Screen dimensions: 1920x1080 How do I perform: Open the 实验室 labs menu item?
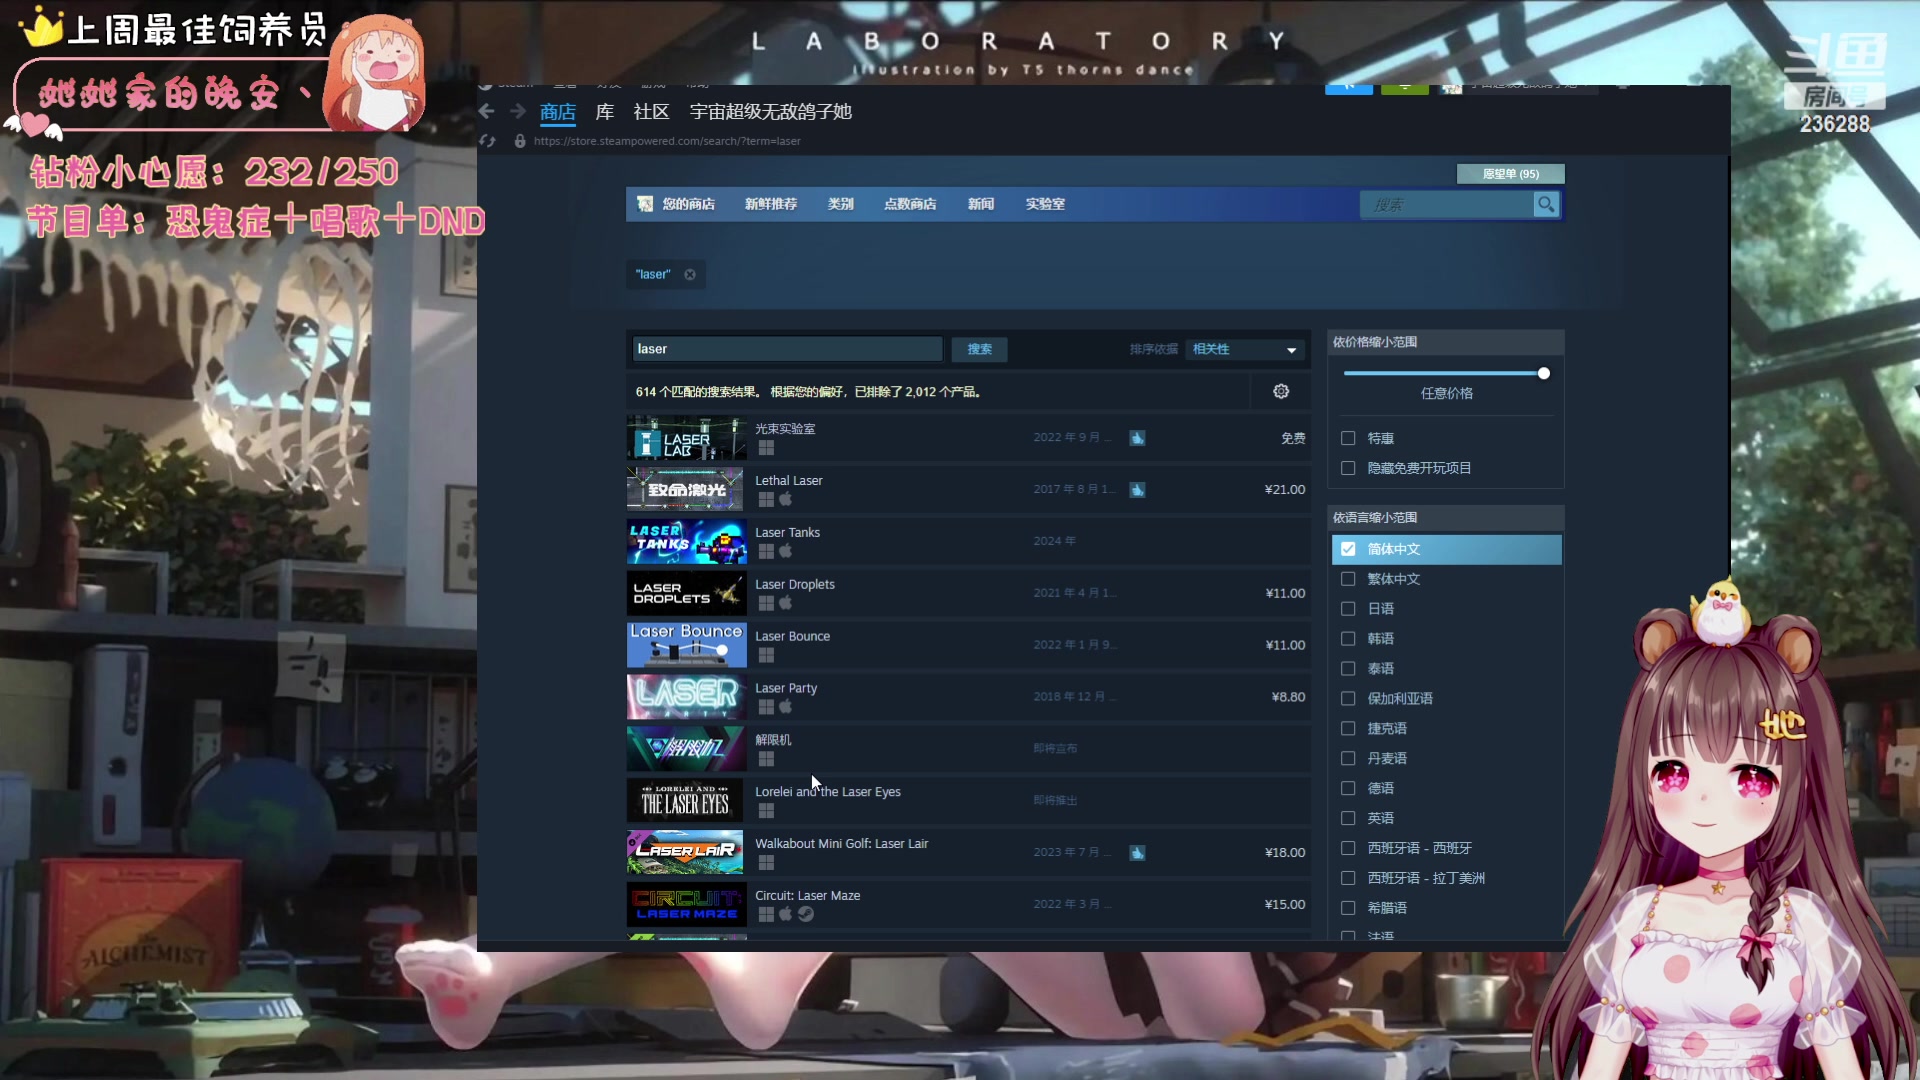pyautogui.click(x=1045, y=204)
